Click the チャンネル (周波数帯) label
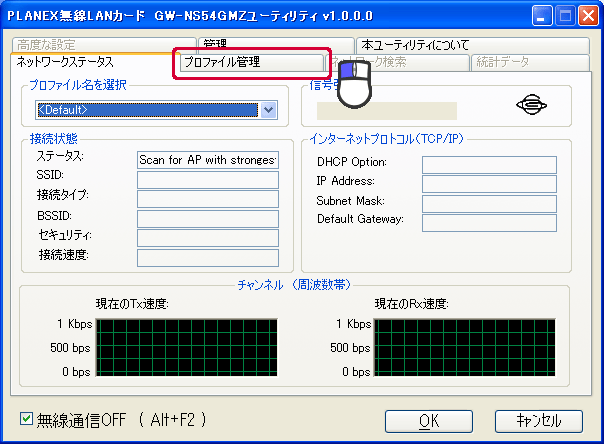604x444 pixels. (x=294, y=285)
